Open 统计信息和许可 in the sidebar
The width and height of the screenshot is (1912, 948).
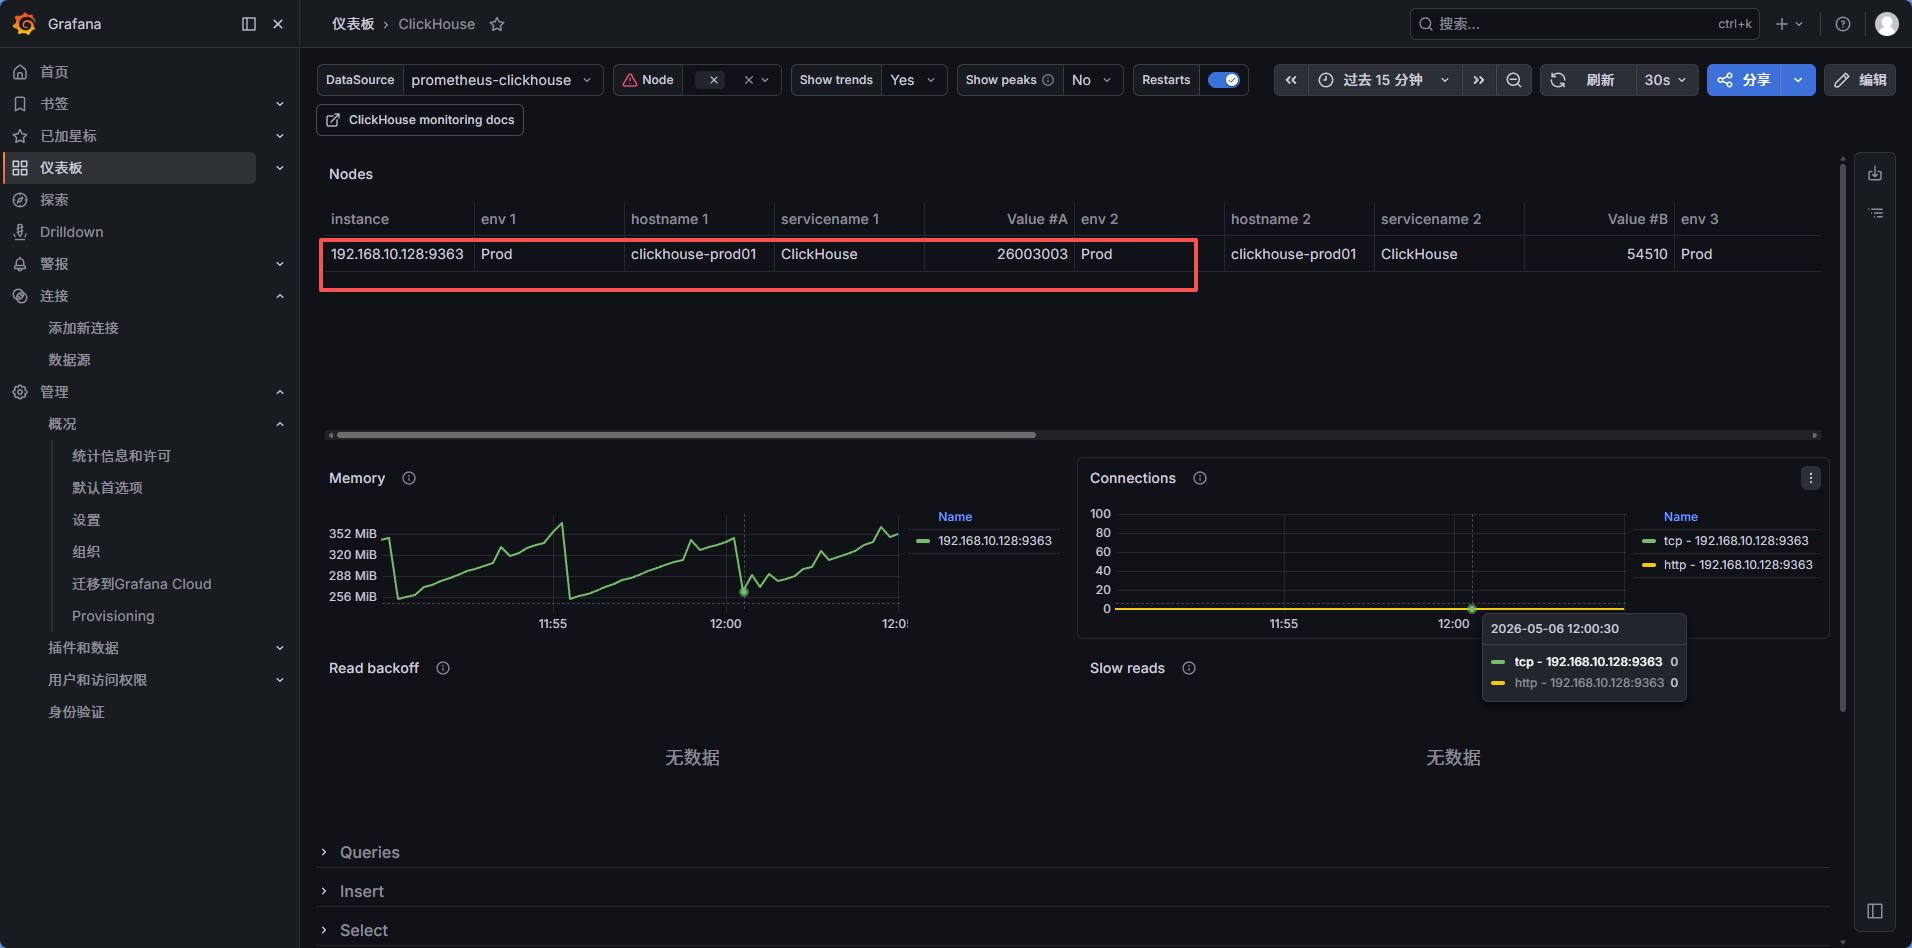pyautogui.click(x=121, y=456)
